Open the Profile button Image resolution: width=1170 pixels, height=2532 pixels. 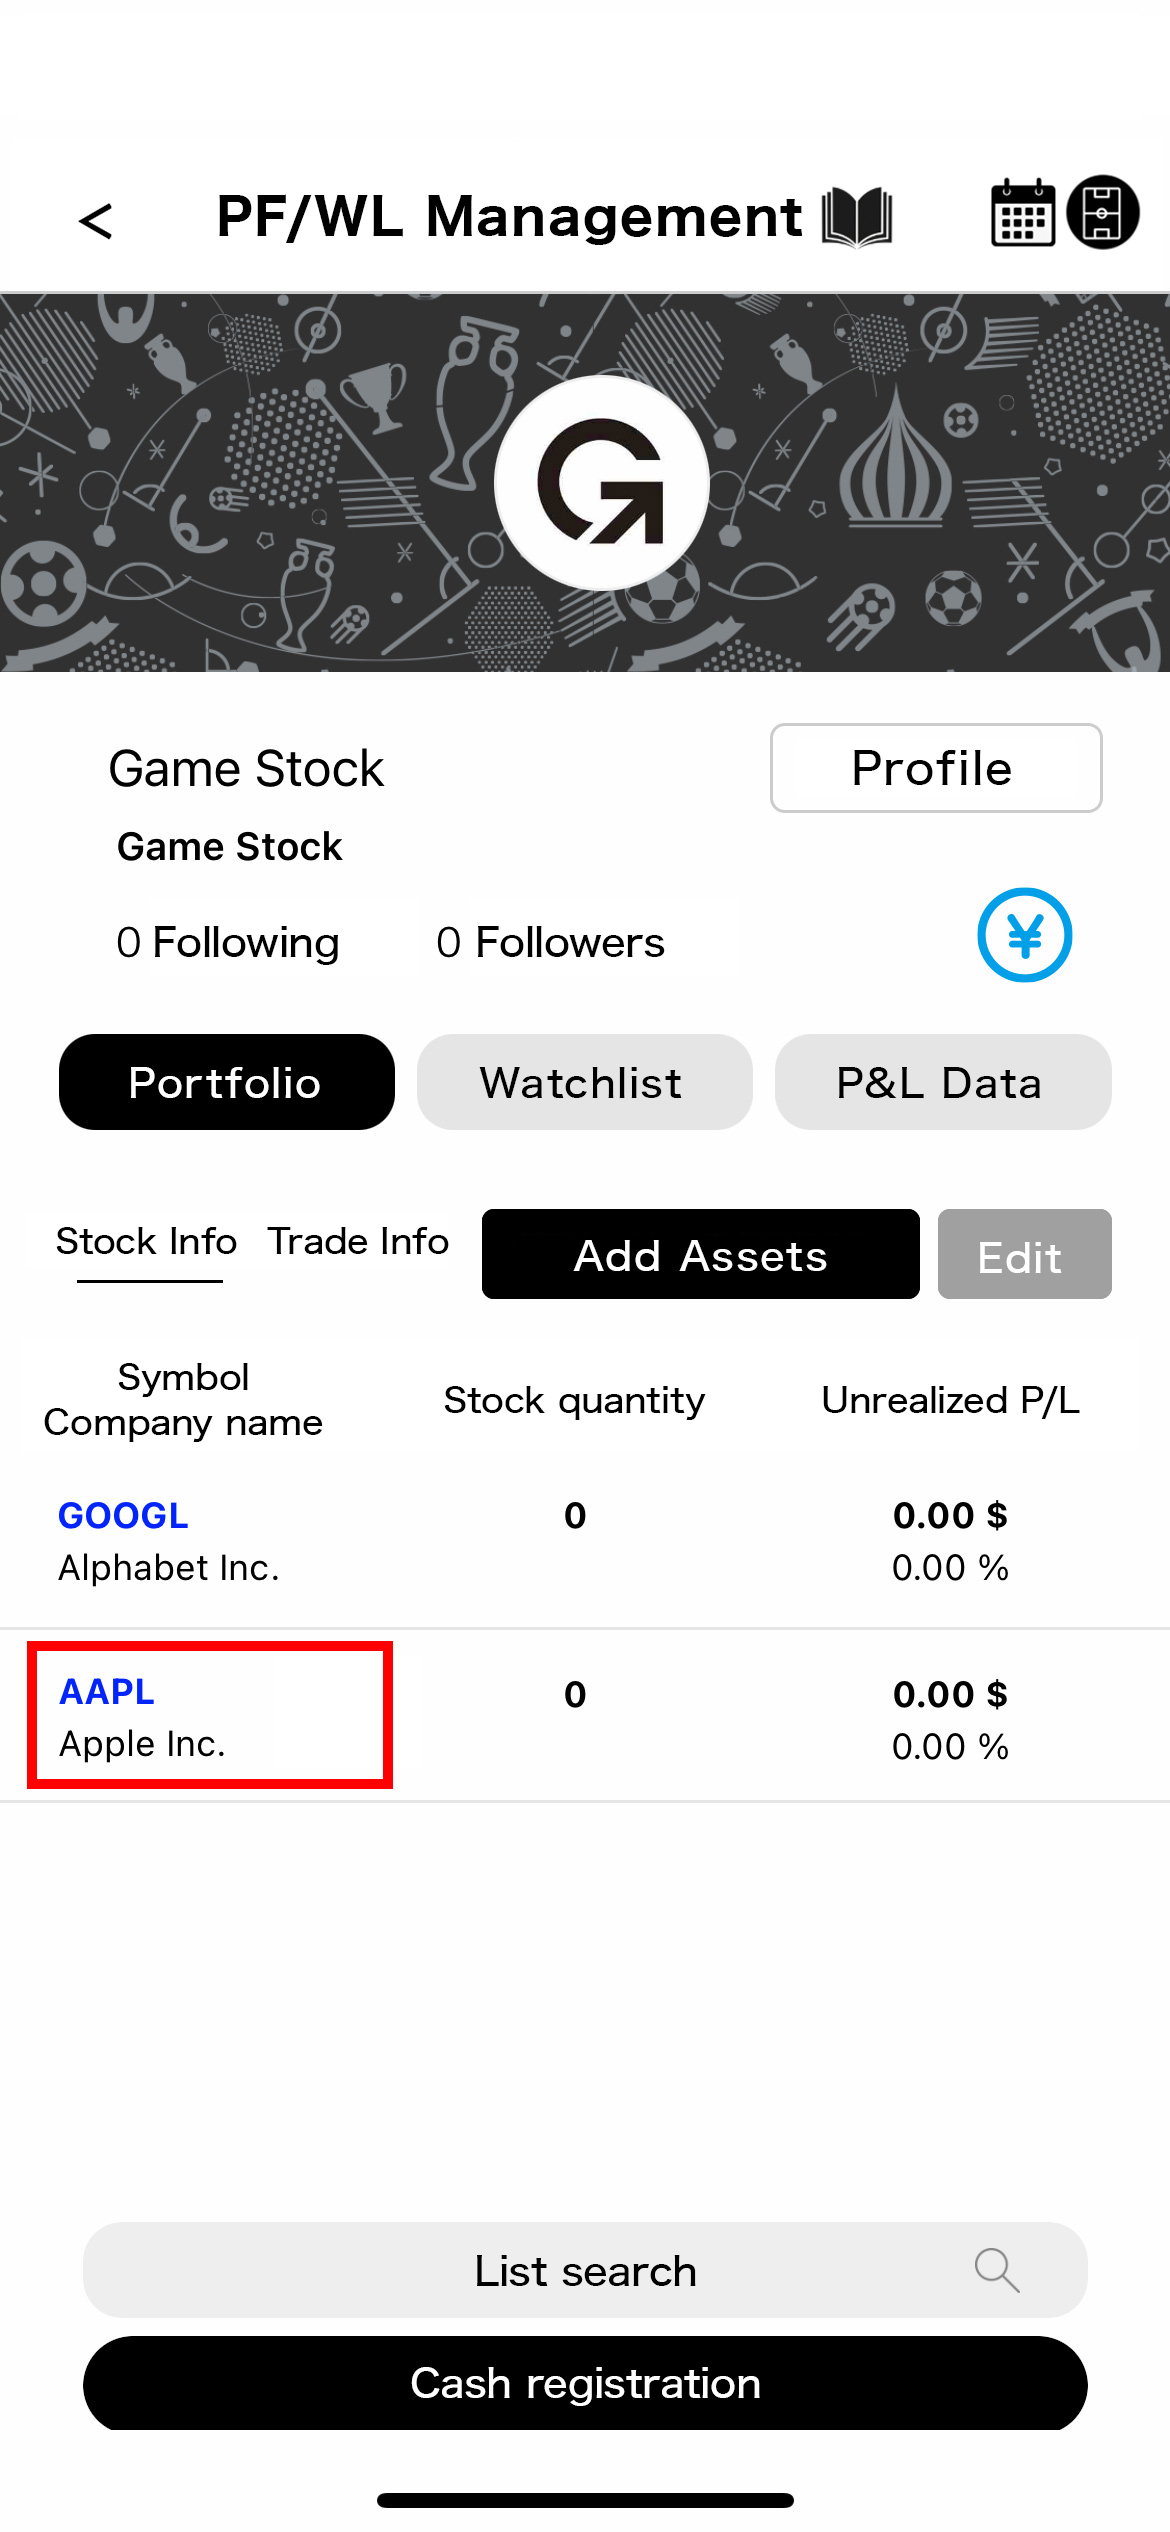[x=936, y=768]
